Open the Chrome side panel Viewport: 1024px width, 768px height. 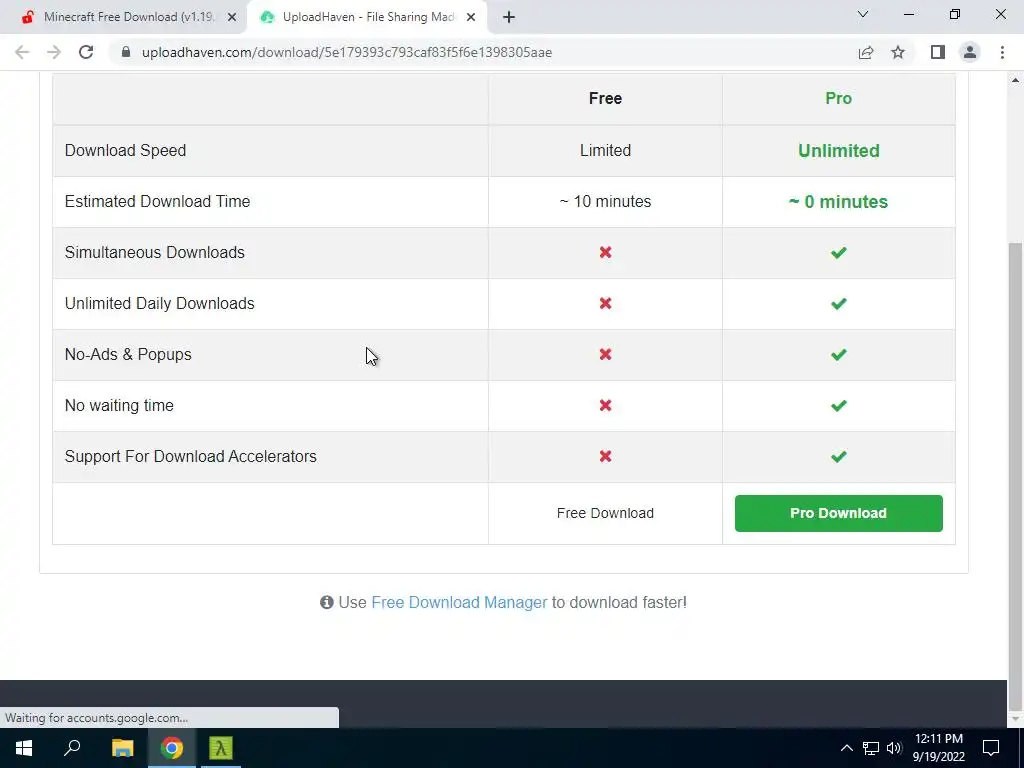pyautogui.click(x=938, y=52)
